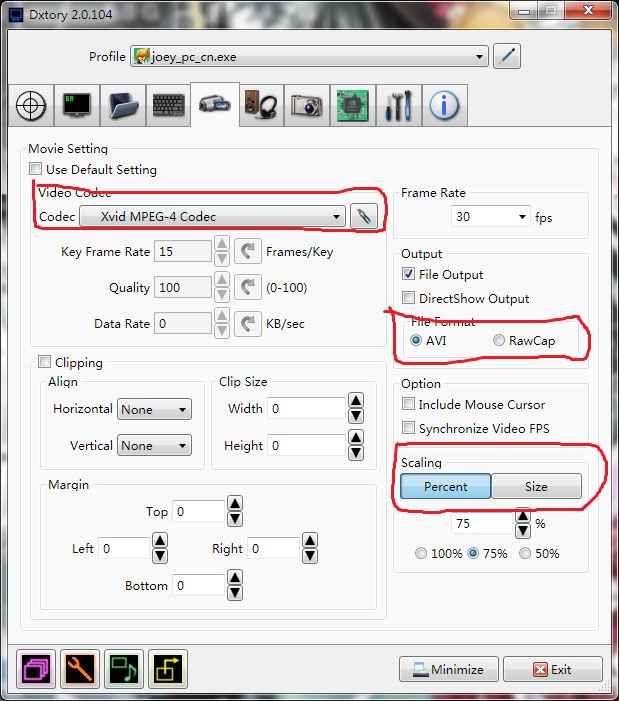Choose the 50% scaling radio button
Screen dimensions: 619x701
[x=525, y=553]
